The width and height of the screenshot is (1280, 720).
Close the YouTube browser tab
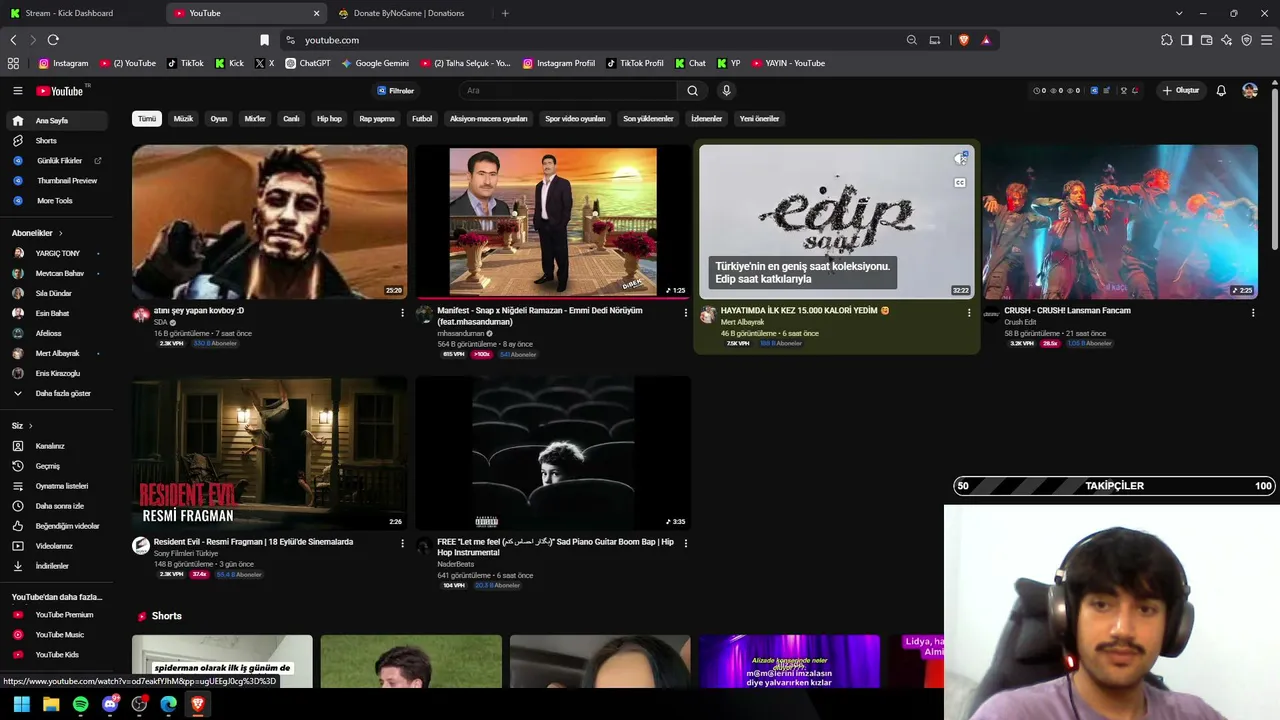coord(317,13)
